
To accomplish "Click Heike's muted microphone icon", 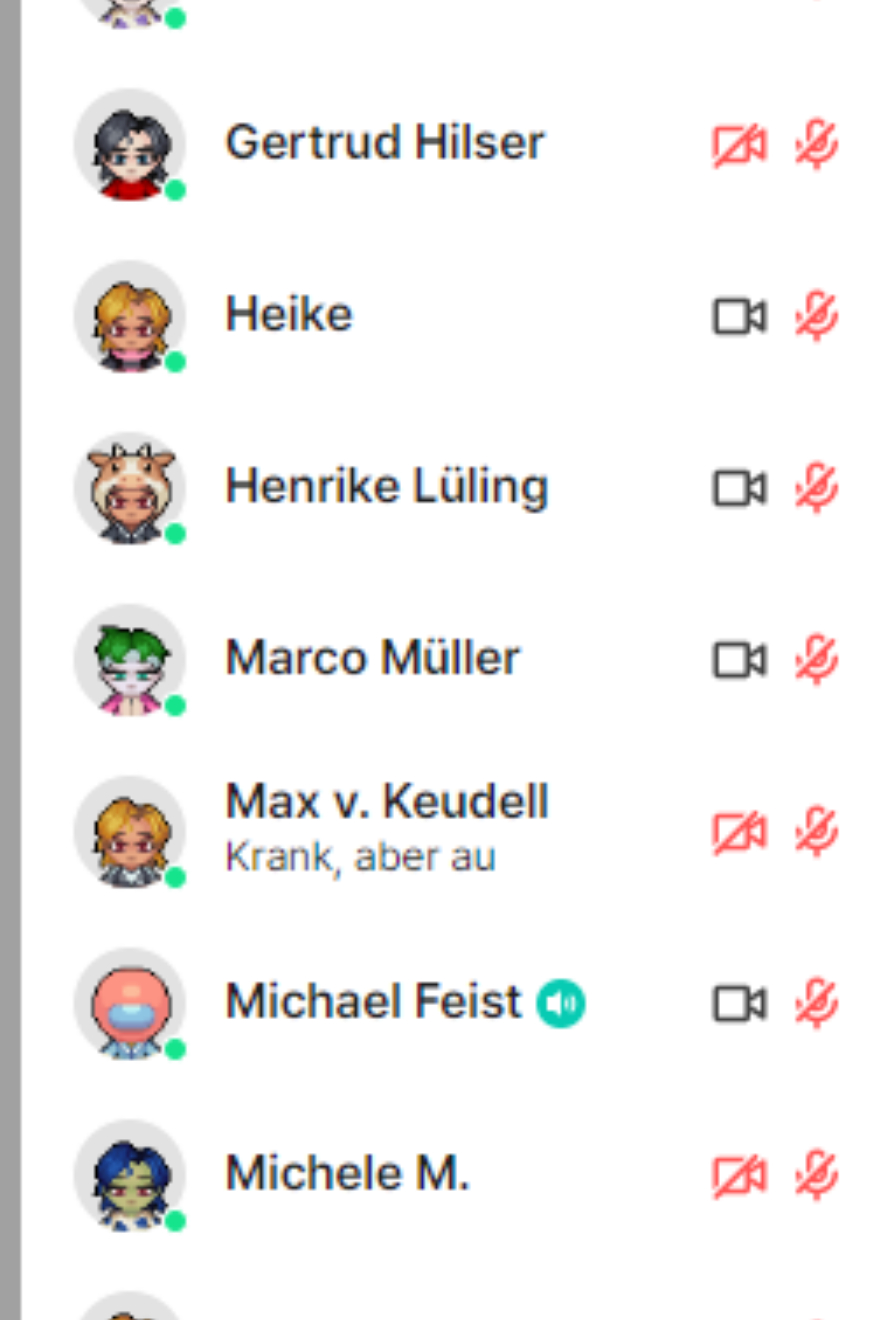I will click(x=816, y=318).
